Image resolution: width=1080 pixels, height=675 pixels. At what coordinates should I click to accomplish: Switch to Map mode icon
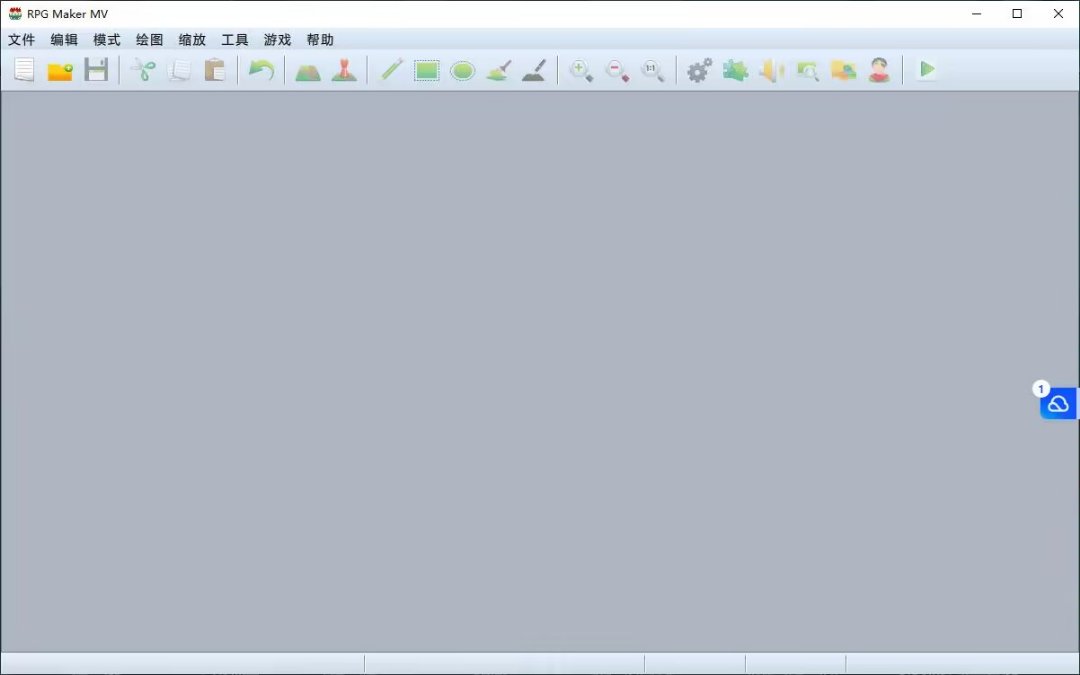[308, 70]
